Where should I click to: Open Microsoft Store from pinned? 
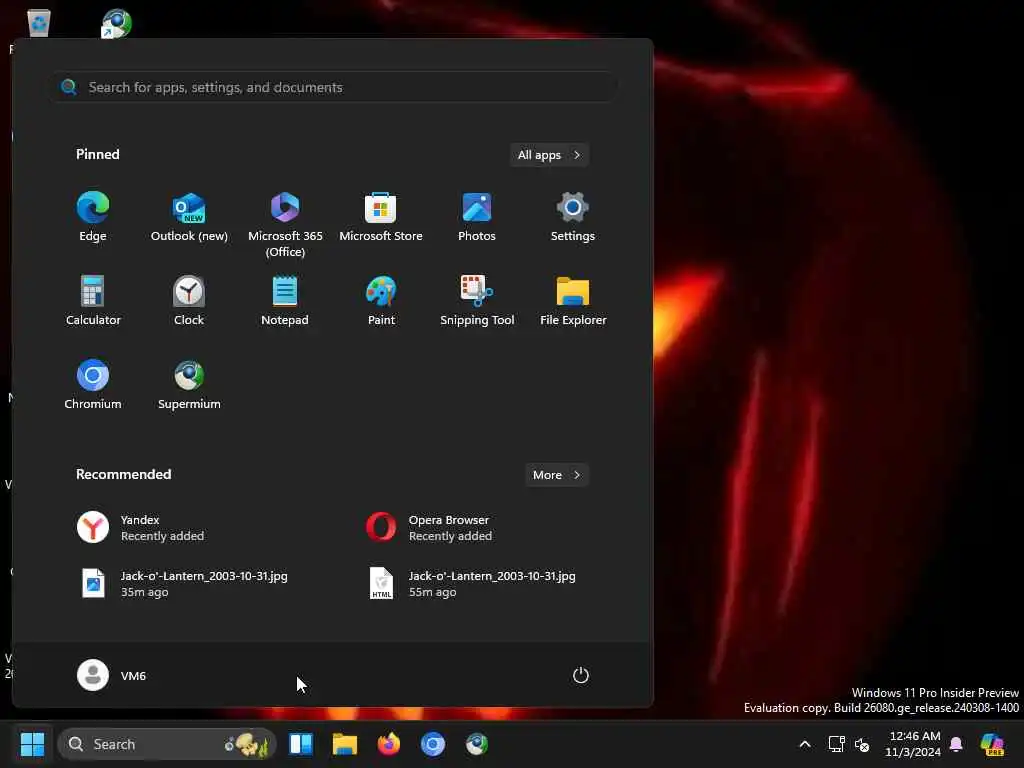coord(381,217)
